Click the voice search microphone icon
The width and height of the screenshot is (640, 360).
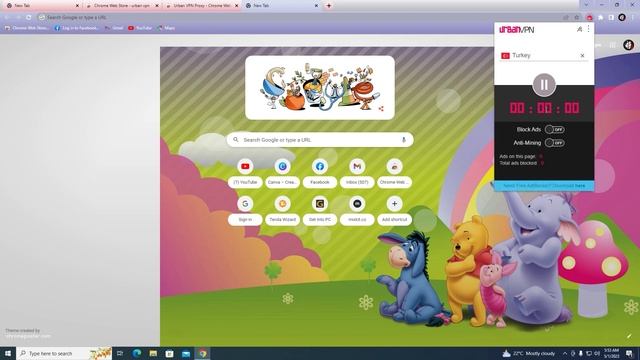[404, 140]
